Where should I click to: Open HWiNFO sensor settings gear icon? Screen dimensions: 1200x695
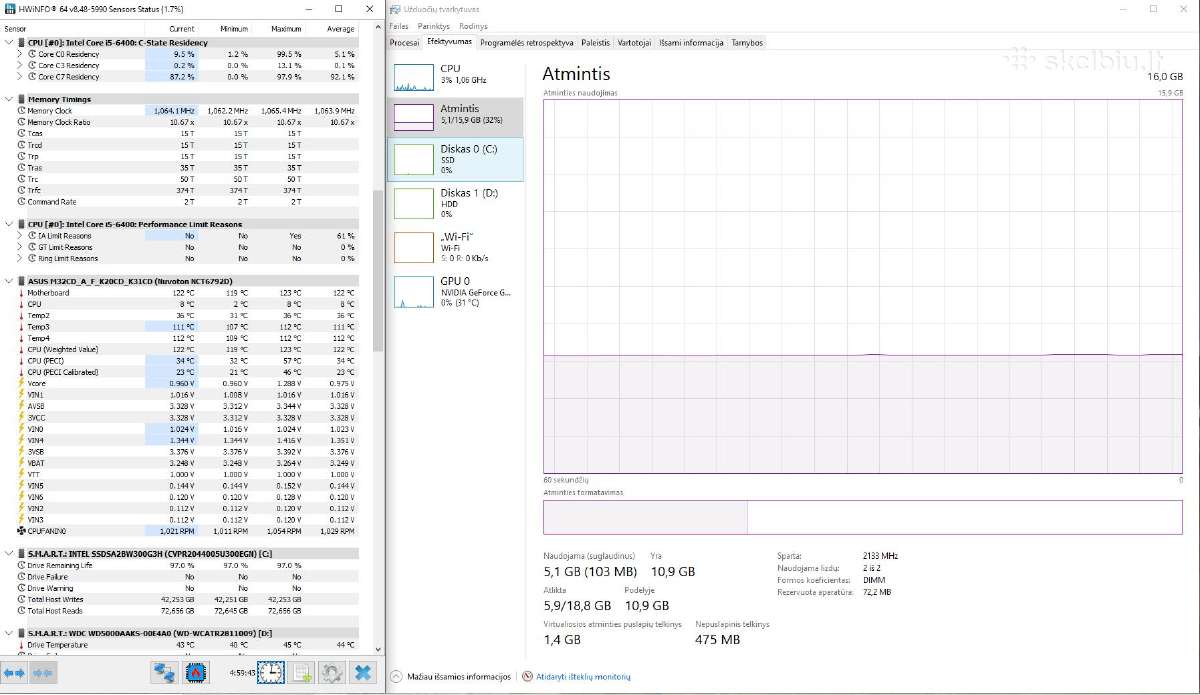332,673
